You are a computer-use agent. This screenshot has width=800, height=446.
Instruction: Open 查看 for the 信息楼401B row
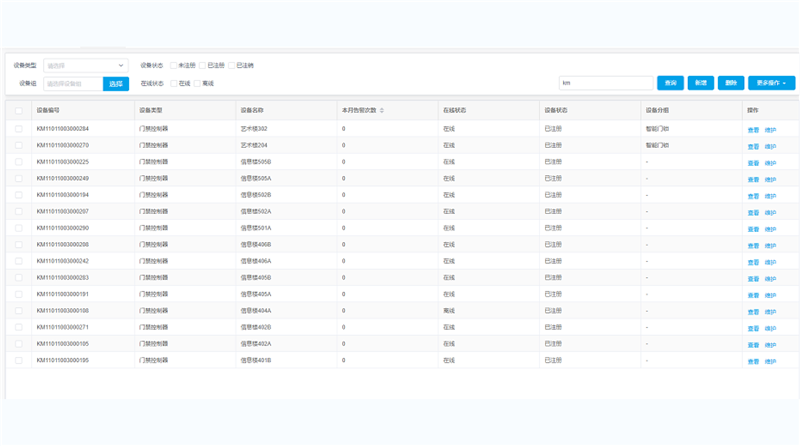point(754,361)
